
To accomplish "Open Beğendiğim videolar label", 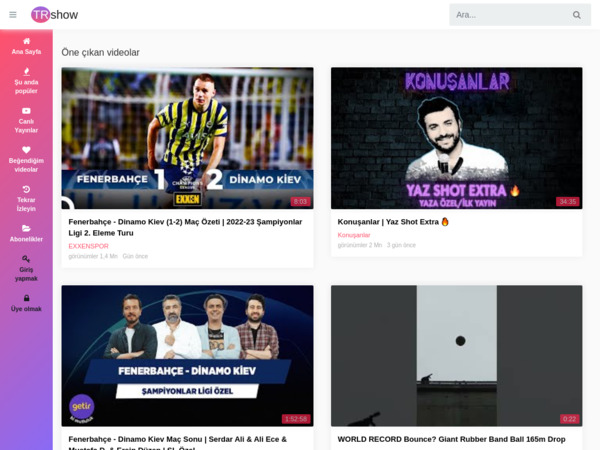I will (26, 165).
